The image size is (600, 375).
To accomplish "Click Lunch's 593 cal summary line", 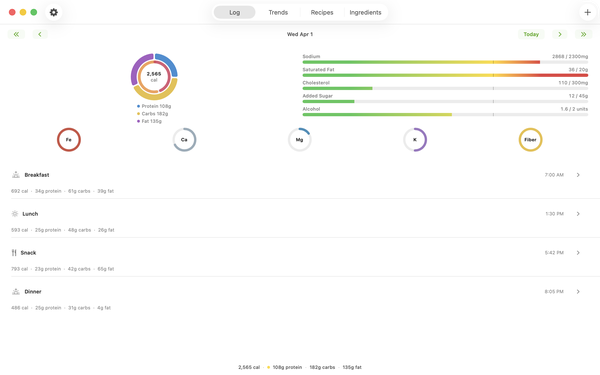I will tap(63, 230).
